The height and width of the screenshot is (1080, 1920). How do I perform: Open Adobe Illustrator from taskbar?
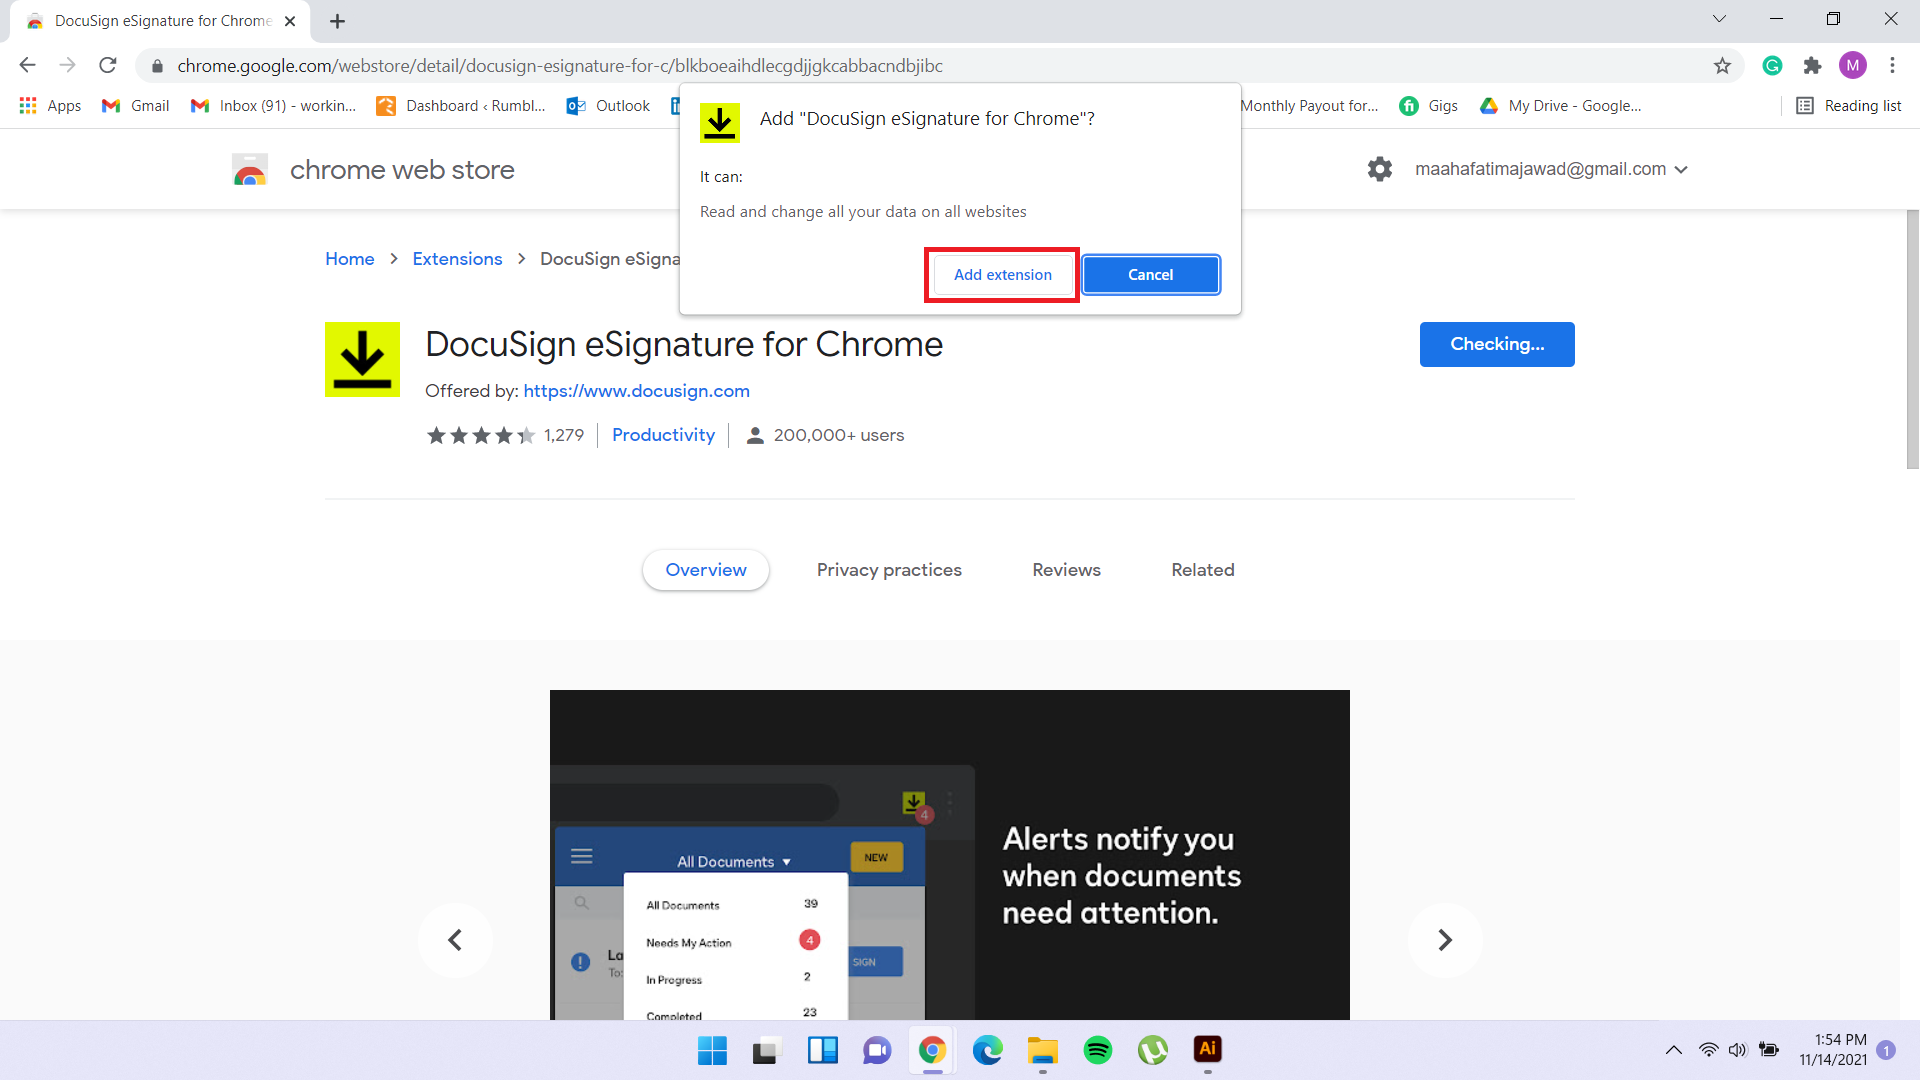tap(1207, 1049)
